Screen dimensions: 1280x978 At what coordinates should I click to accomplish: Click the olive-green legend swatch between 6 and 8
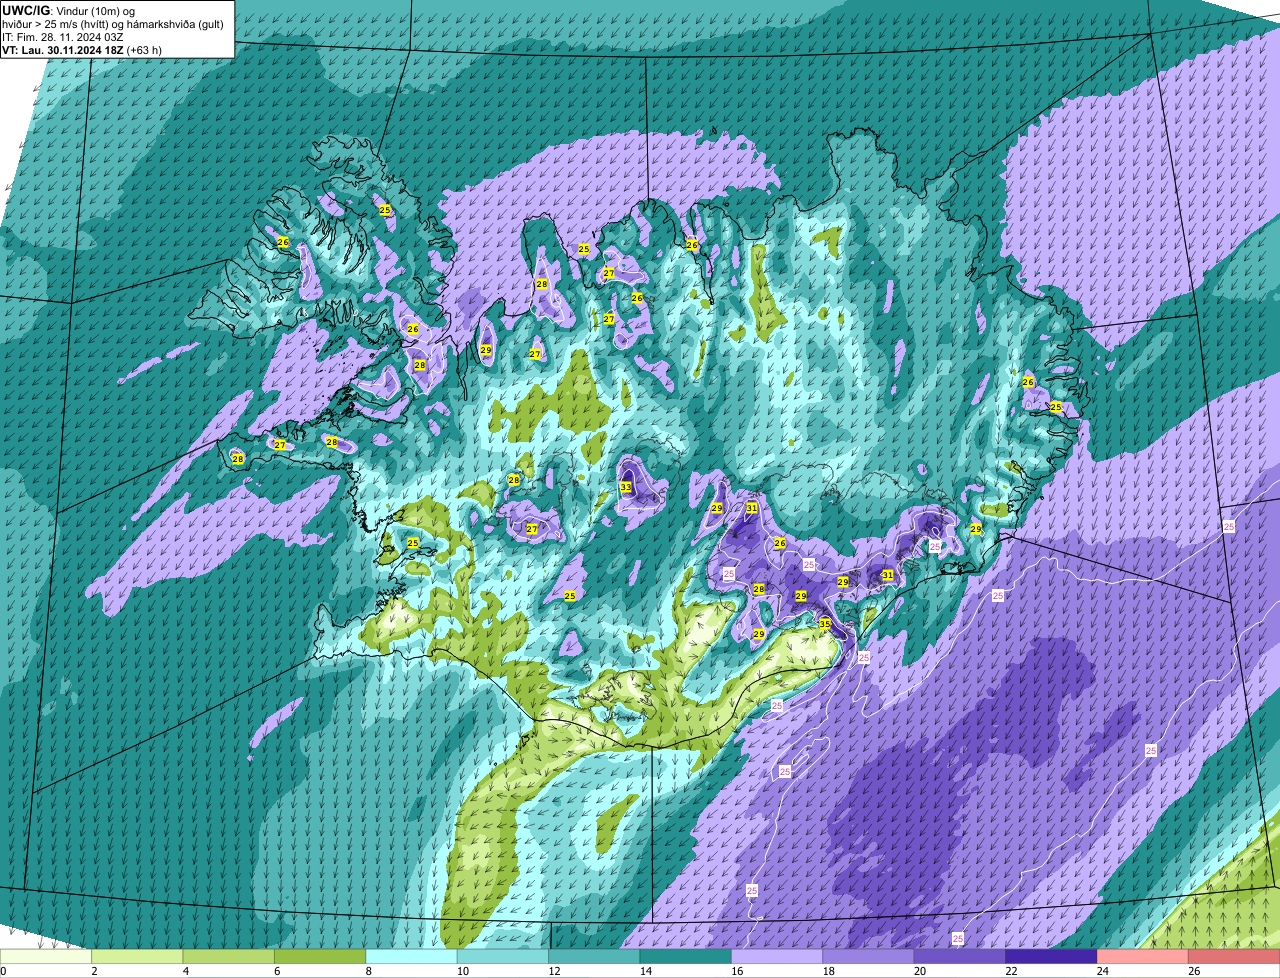(x=320, y=956)
